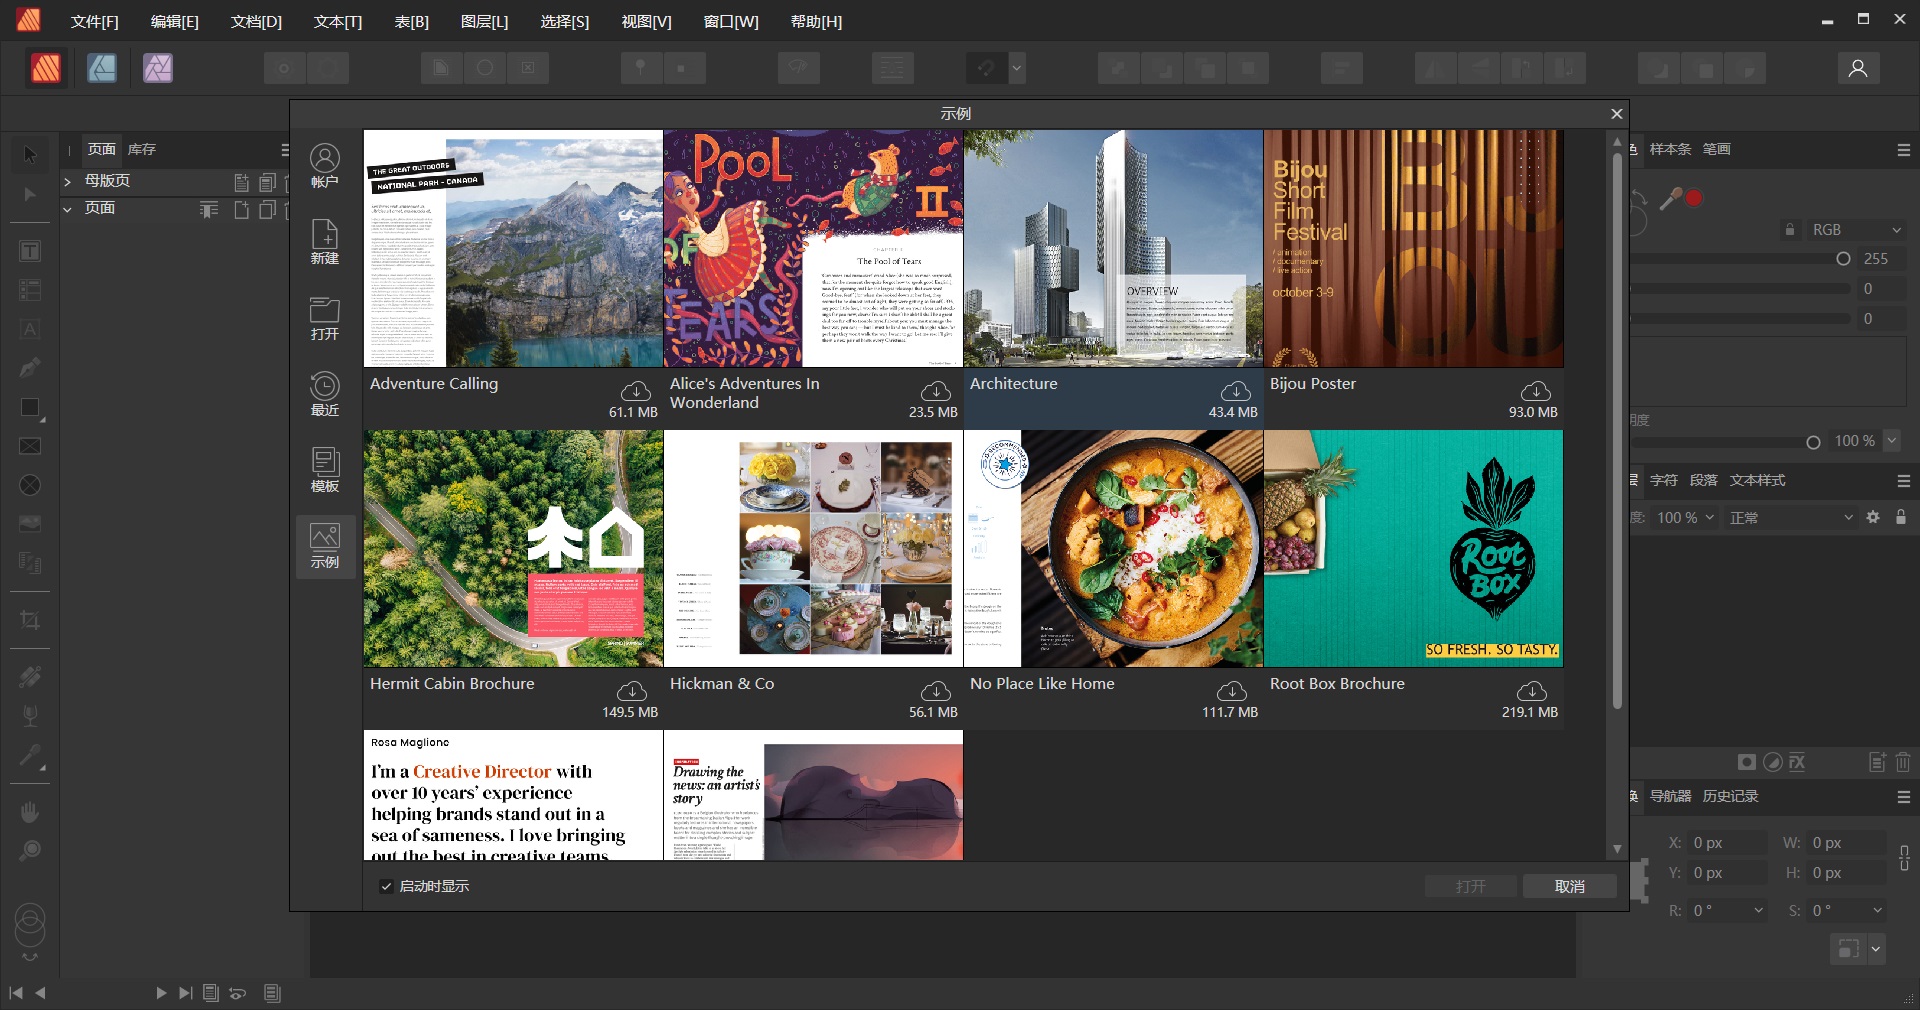
Task: Open the 文件[F] menu
Action: [95, 21]
